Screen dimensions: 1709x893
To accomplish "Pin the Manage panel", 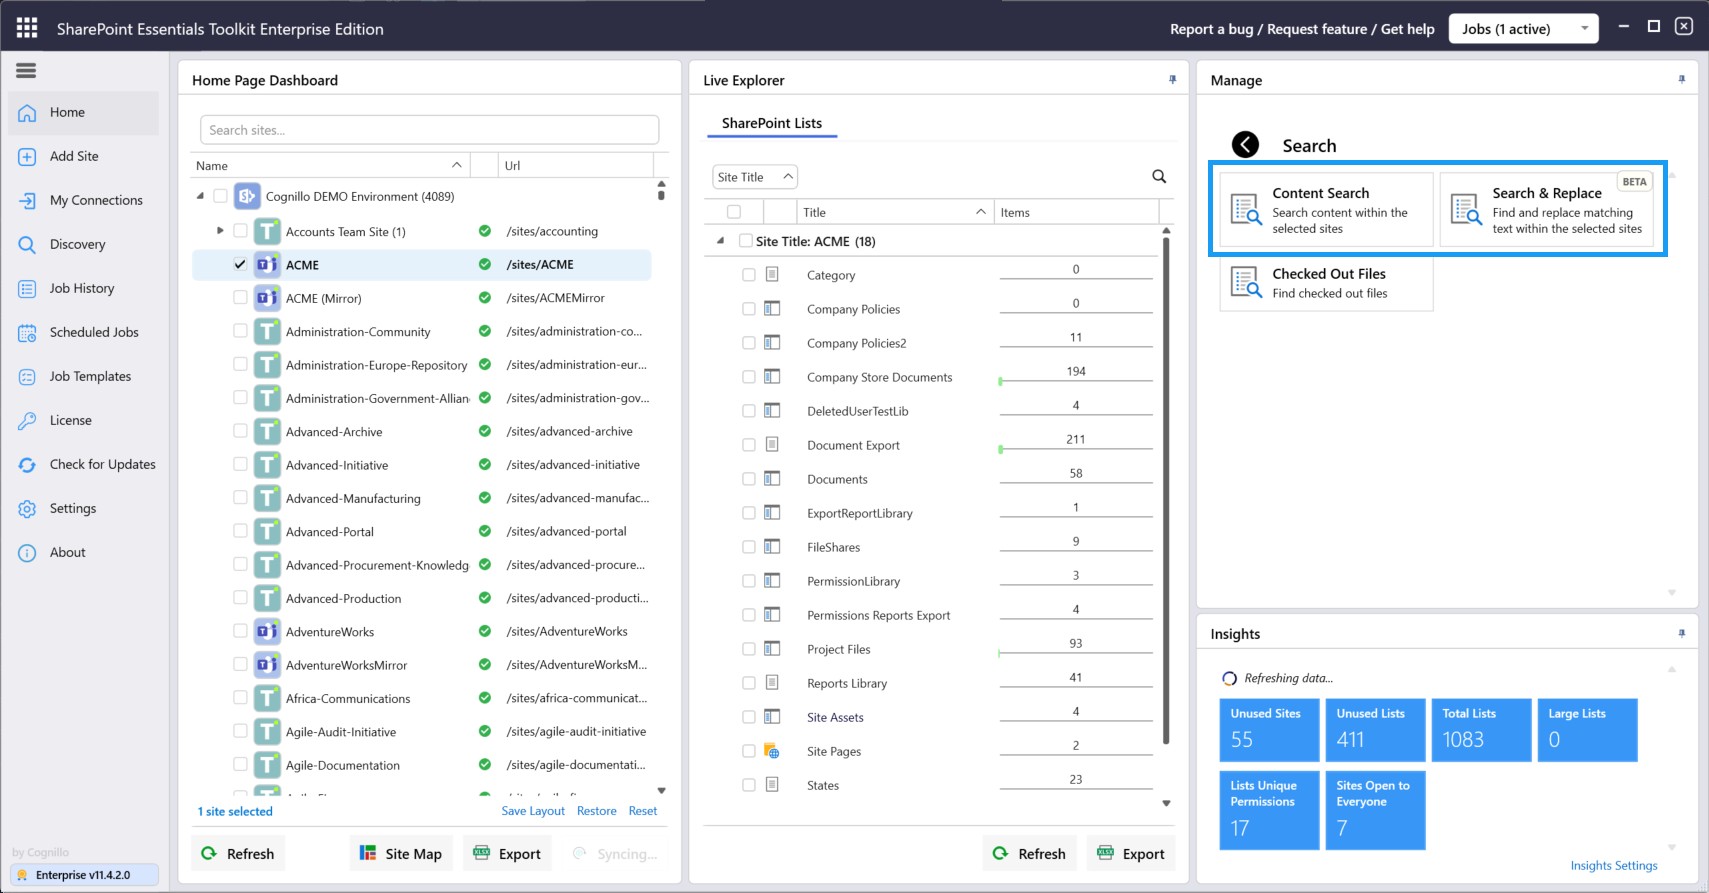I will click(x=1681, y=80).
